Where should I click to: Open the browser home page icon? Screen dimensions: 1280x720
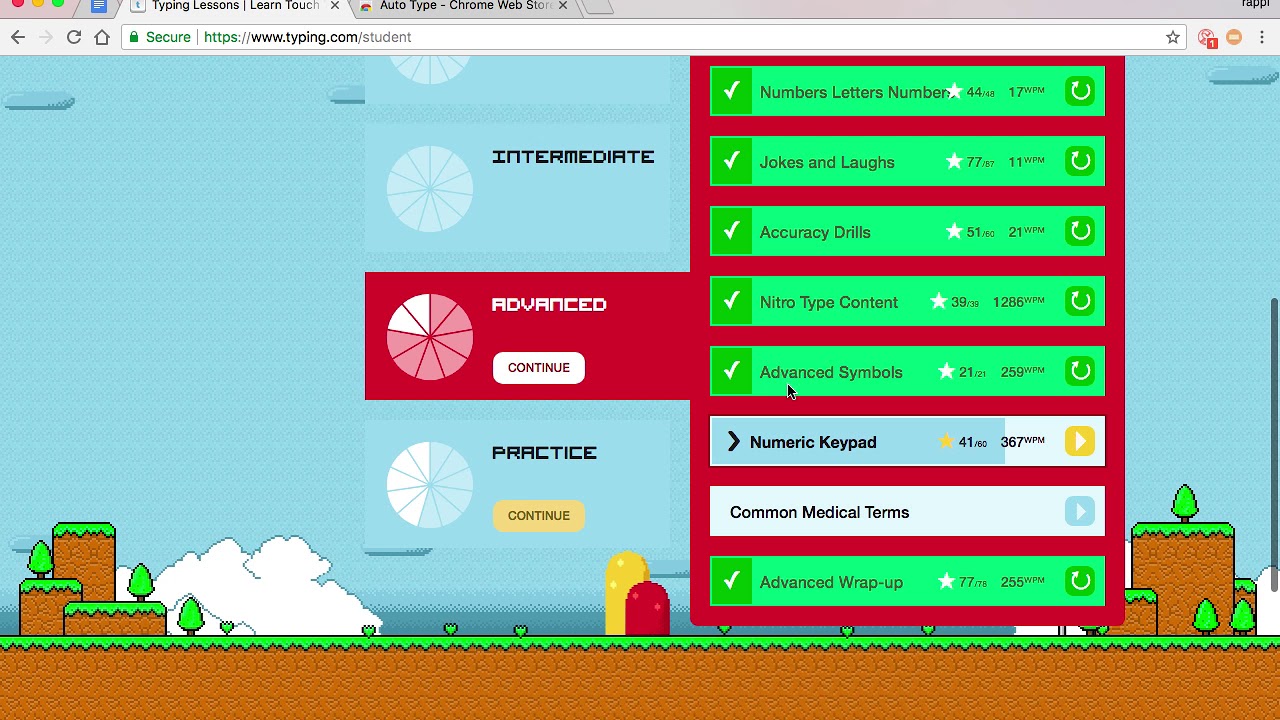[102, 37]
